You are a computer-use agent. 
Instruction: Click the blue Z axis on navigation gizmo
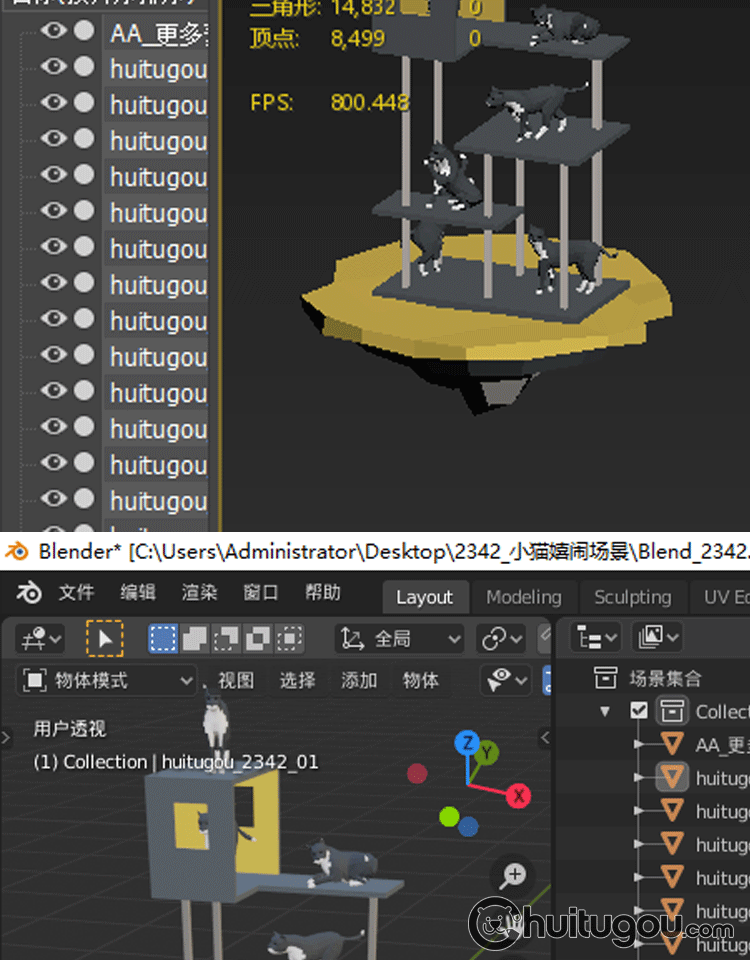466,743
